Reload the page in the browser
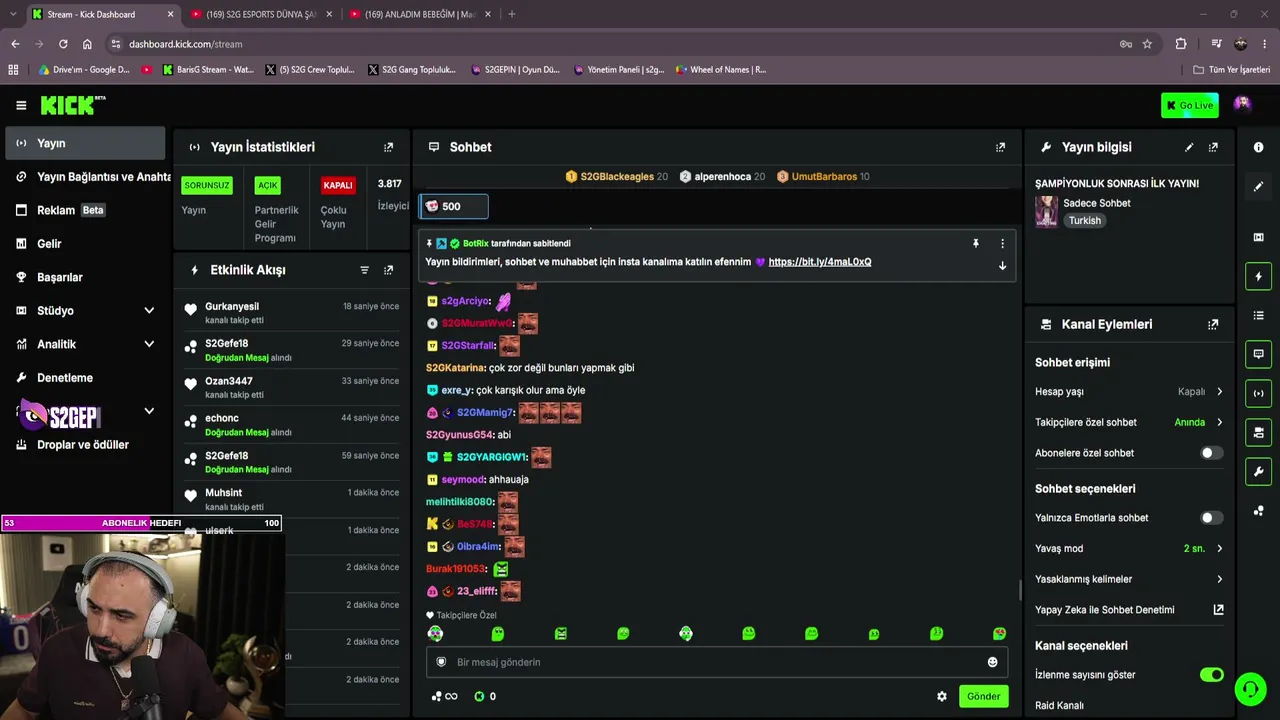Viewport: 1280px width, 720px height. click(x=63, y=44)
